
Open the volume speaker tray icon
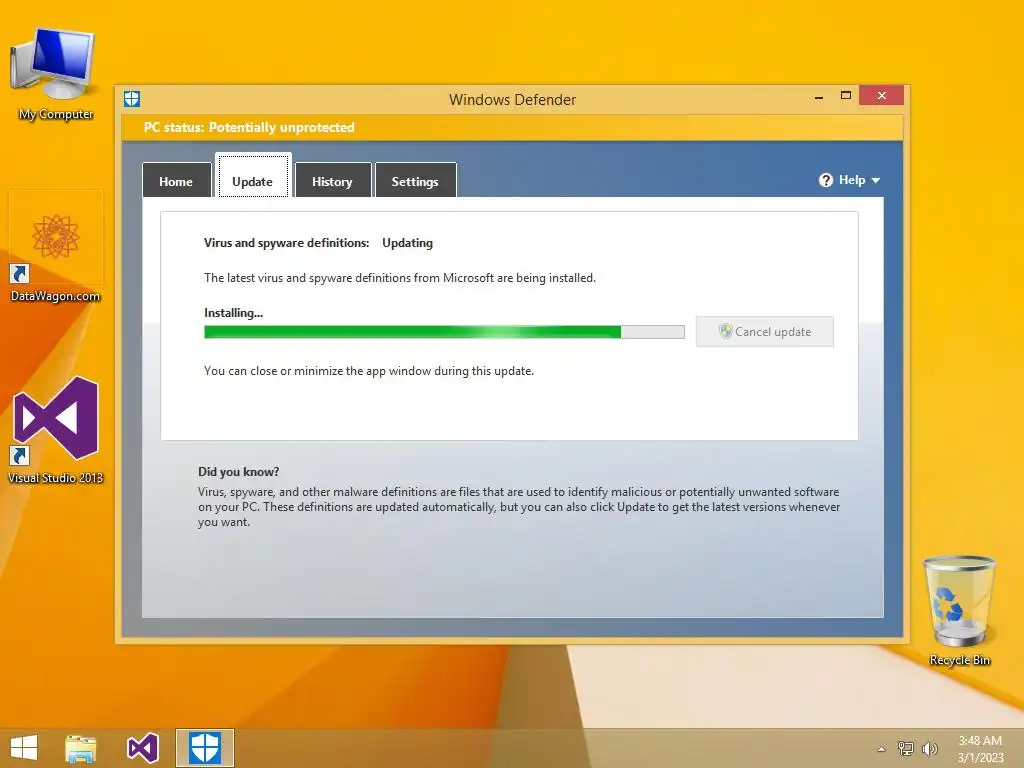[929, 748]
